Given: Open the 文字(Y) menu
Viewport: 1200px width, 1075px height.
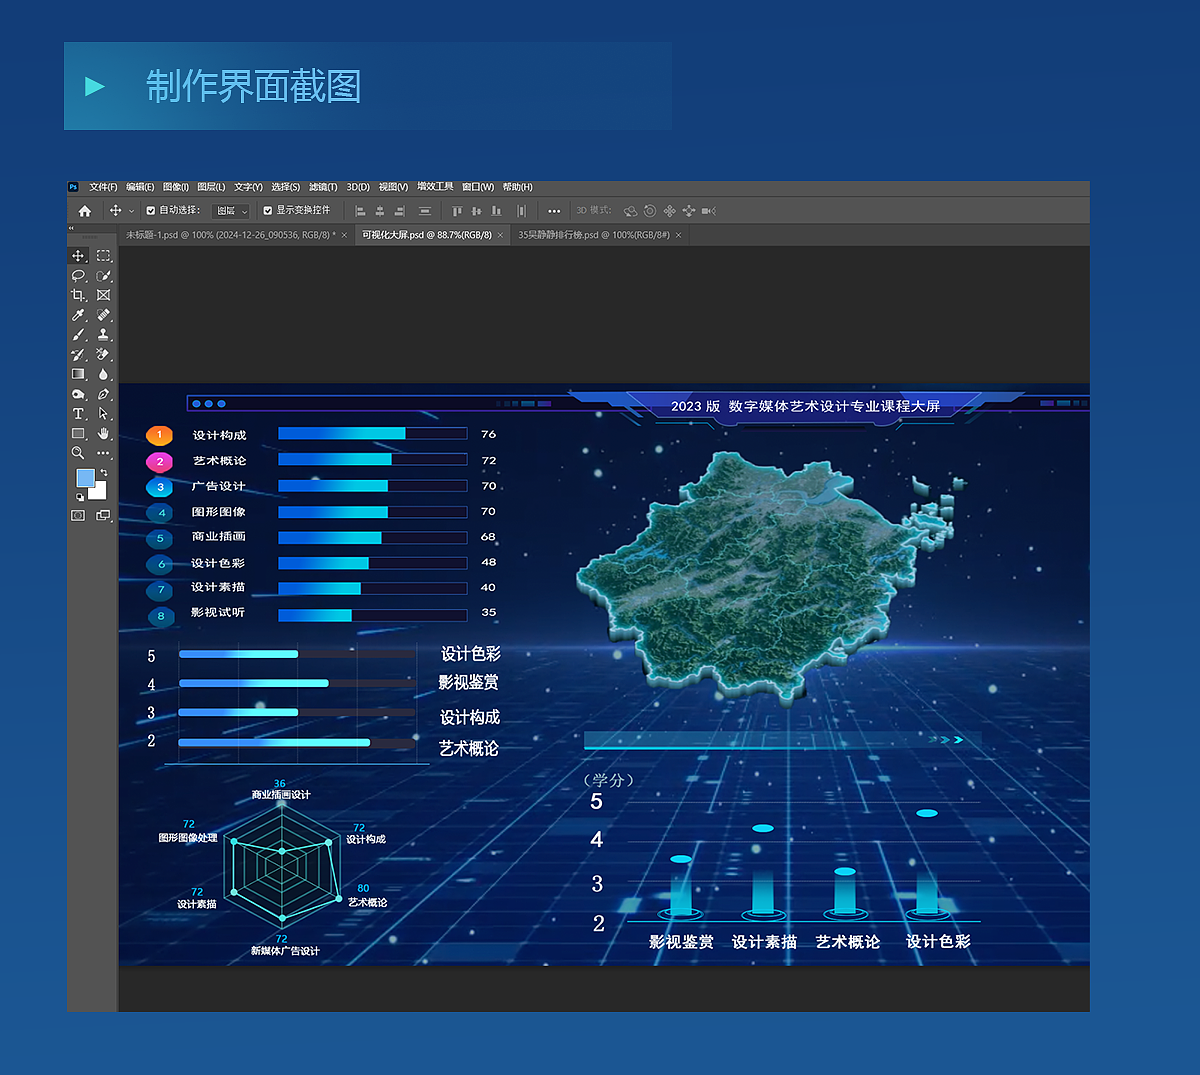Looking at the screenshot, I should pyautogui.click(x=248, y=187).
